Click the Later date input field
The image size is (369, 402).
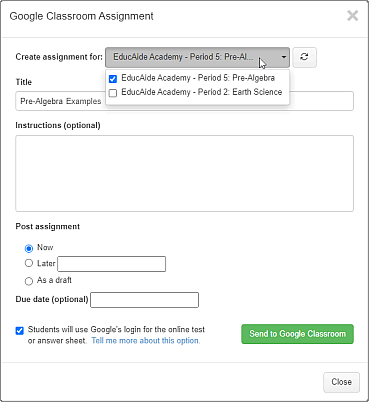(x=112, y=264)
